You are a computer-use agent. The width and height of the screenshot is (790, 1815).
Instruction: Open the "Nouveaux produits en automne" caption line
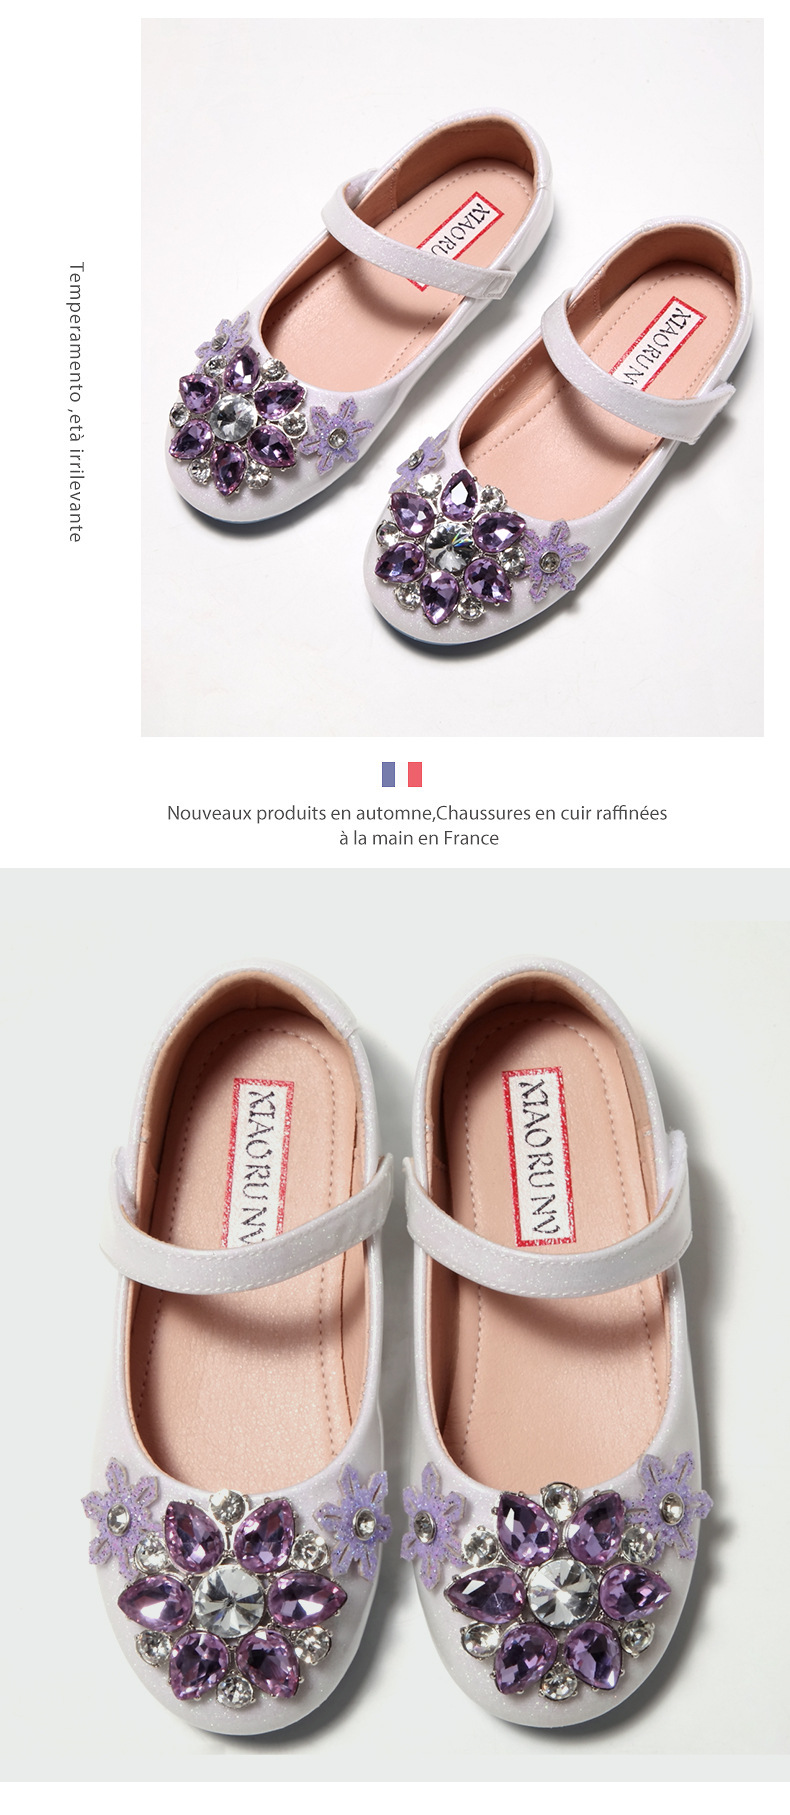(416, 813)
